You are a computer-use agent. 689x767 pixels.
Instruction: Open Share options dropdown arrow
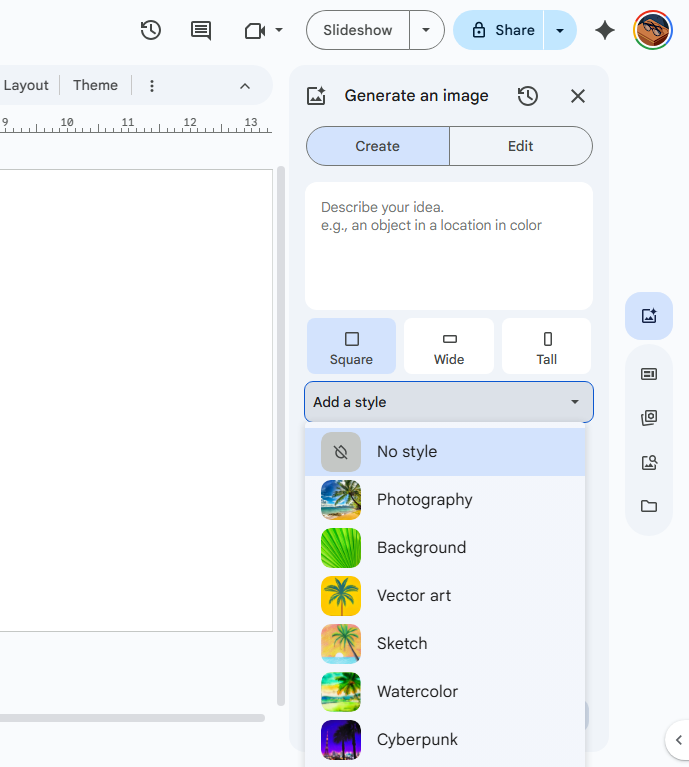[560, 30]
